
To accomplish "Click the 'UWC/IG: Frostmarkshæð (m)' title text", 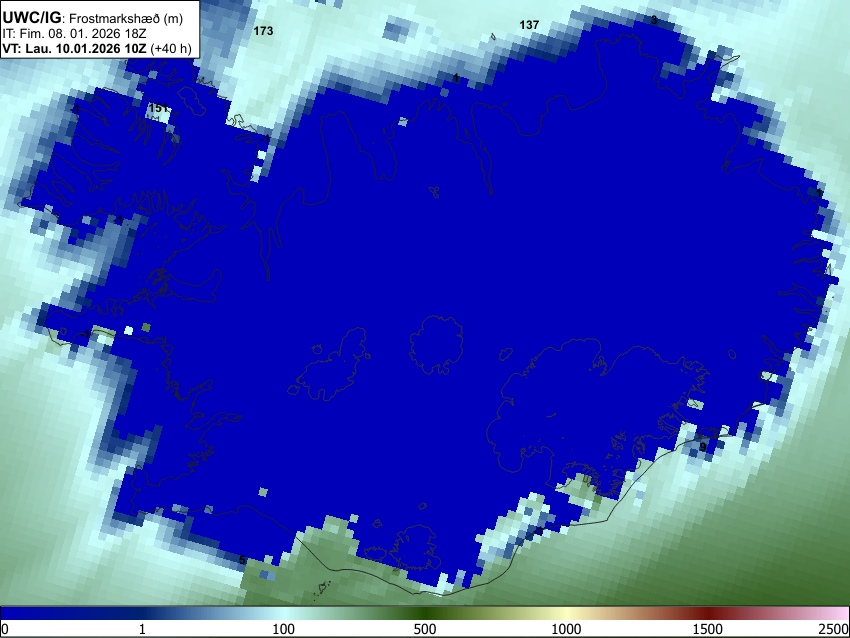I will (93, 18).
